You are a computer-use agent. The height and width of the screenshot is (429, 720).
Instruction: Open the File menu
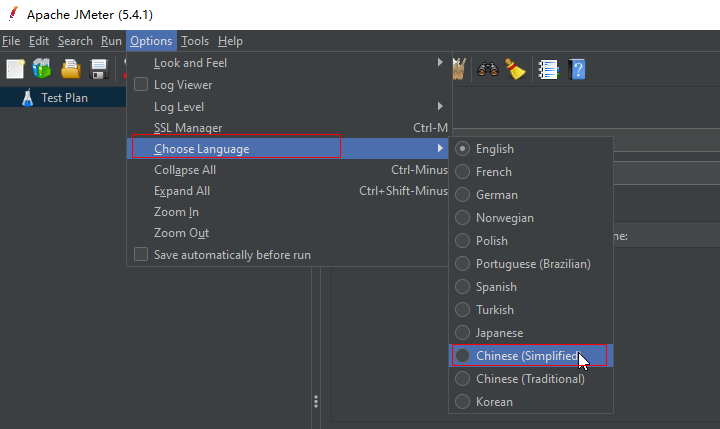click(x=11, y=41)
